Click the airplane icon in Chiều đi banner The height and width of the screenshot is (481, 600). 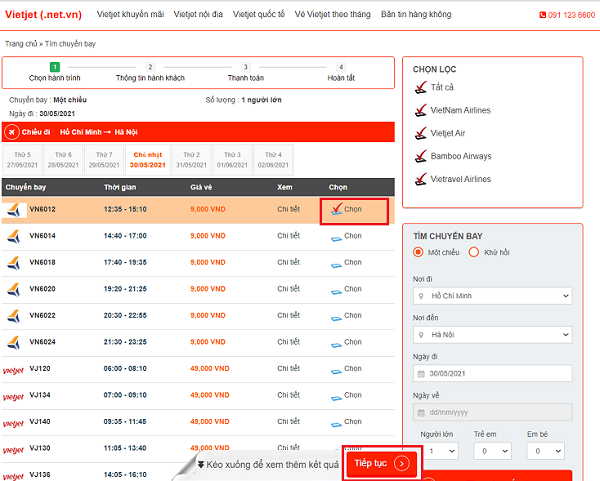click(12, 132)
